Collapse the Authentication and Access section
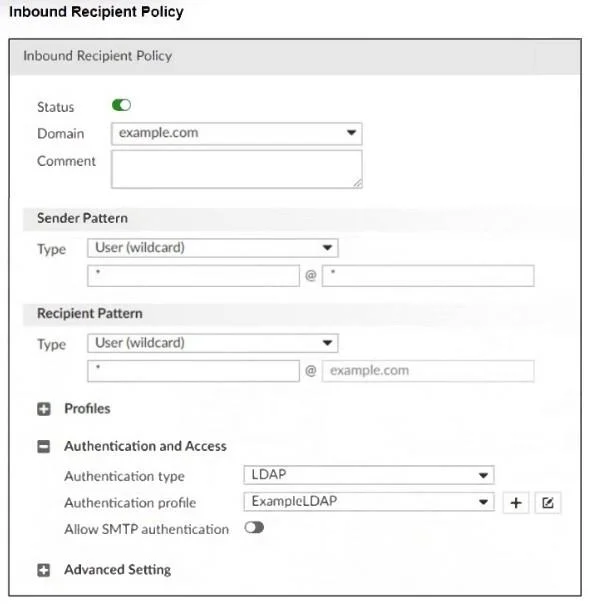 point(44,446)
